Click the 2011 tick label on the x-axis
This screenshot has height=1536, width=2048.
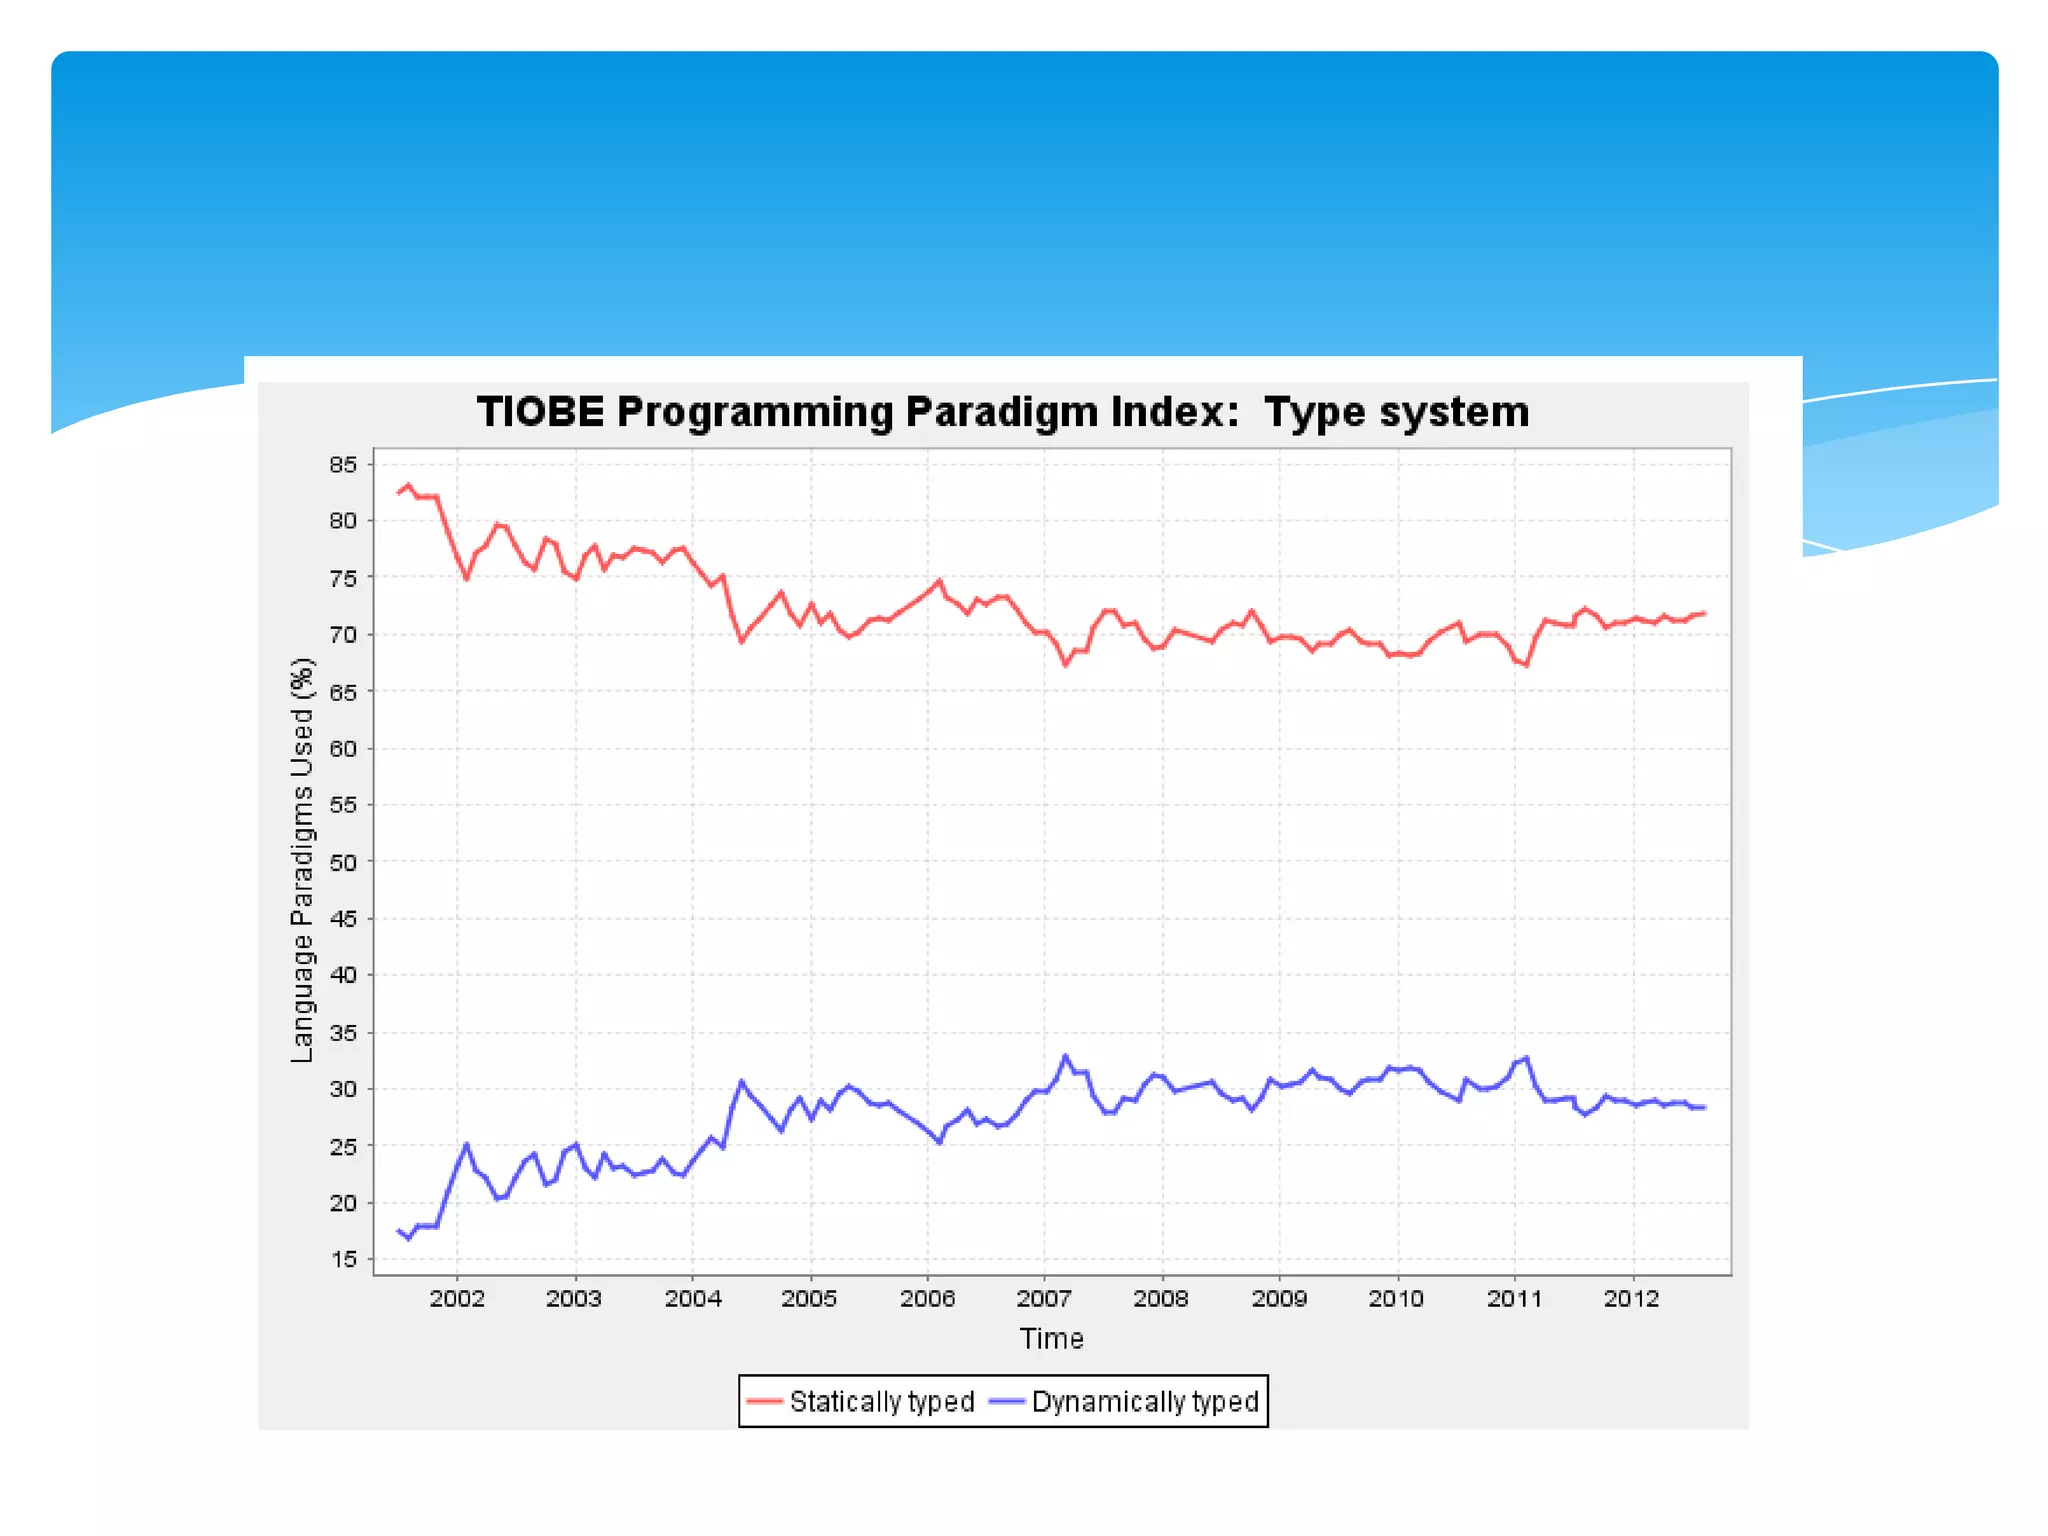pos(1514,1298)
